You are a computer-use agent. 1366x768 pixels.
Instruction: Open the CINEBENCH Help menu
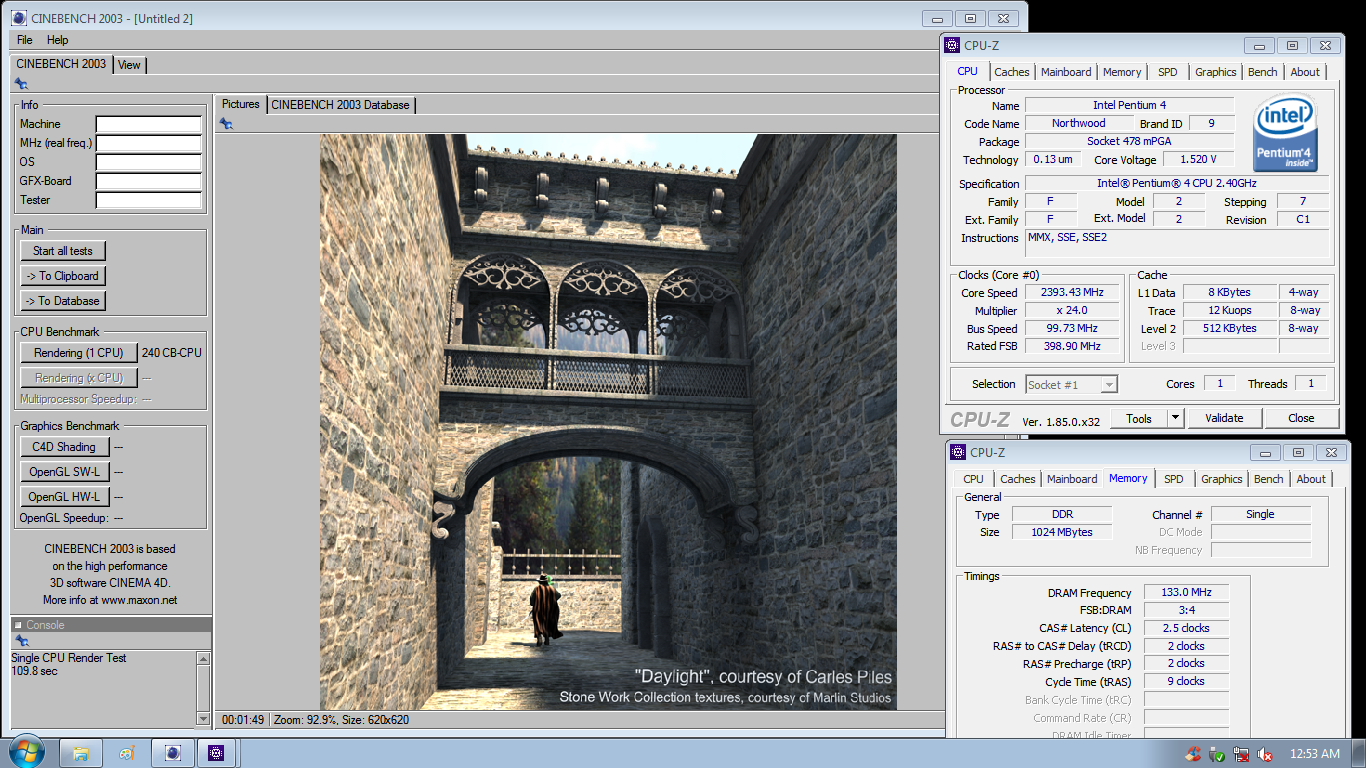coord(58,40)
